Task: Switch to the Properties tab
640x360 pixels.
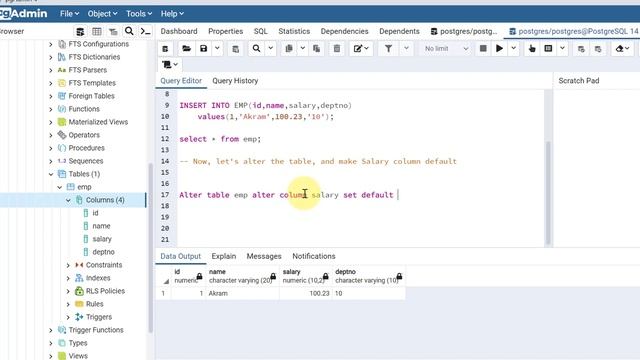Action: [225, 31]
